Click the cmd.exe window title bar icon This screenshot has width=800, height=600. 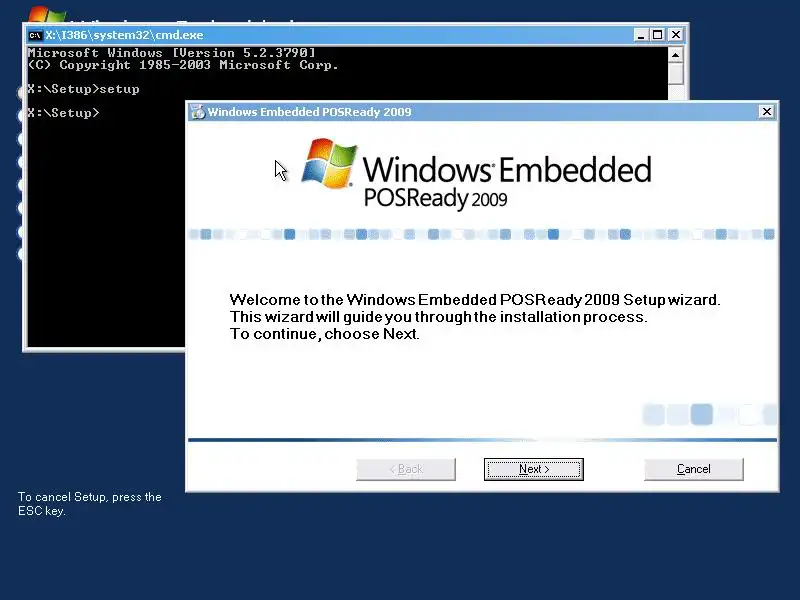[x=35, y=35]
